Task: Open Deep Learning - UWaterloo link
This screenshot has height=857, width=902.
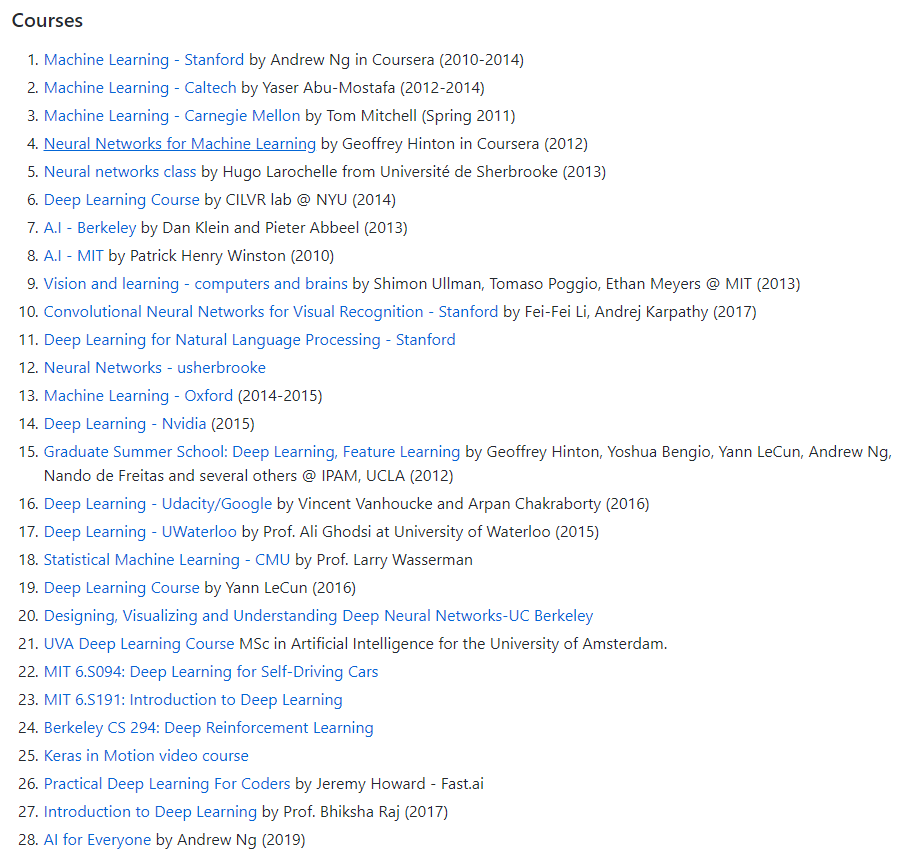Action: [140, 532]
